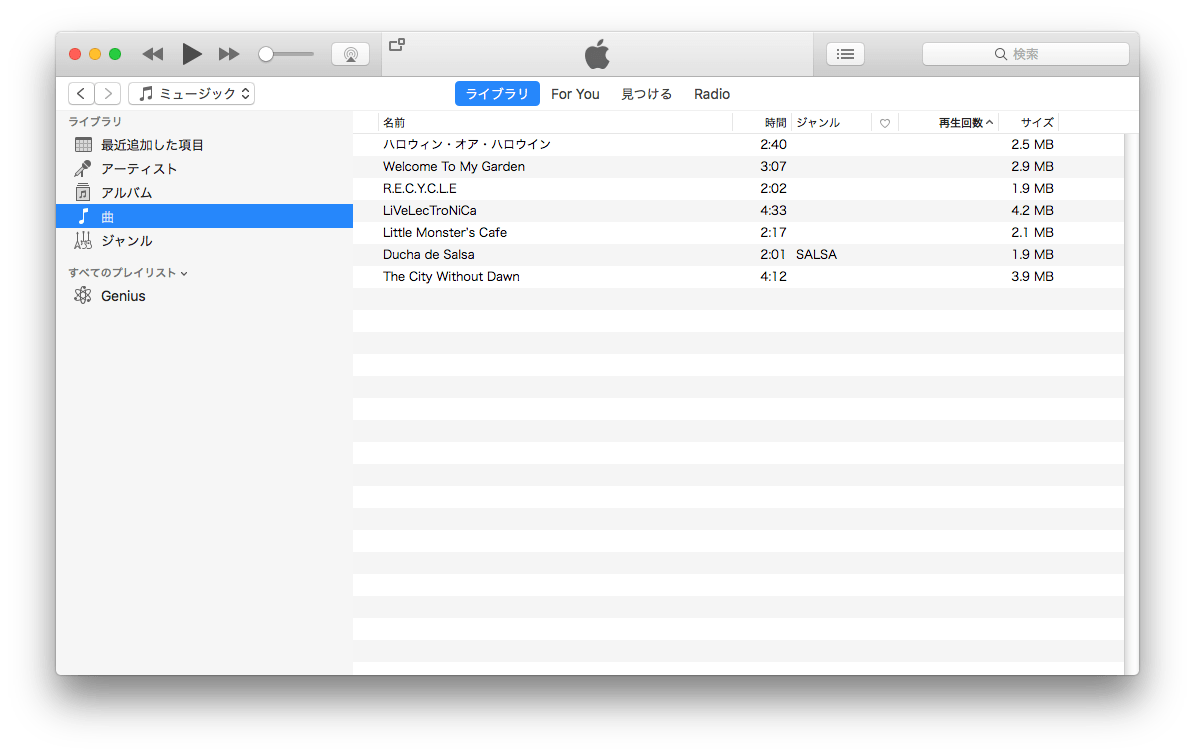This screenshot has height=755, width=1195.
Task: Click the 4:33 duration value
Action: pyautogui.click(x=773, y=211)
